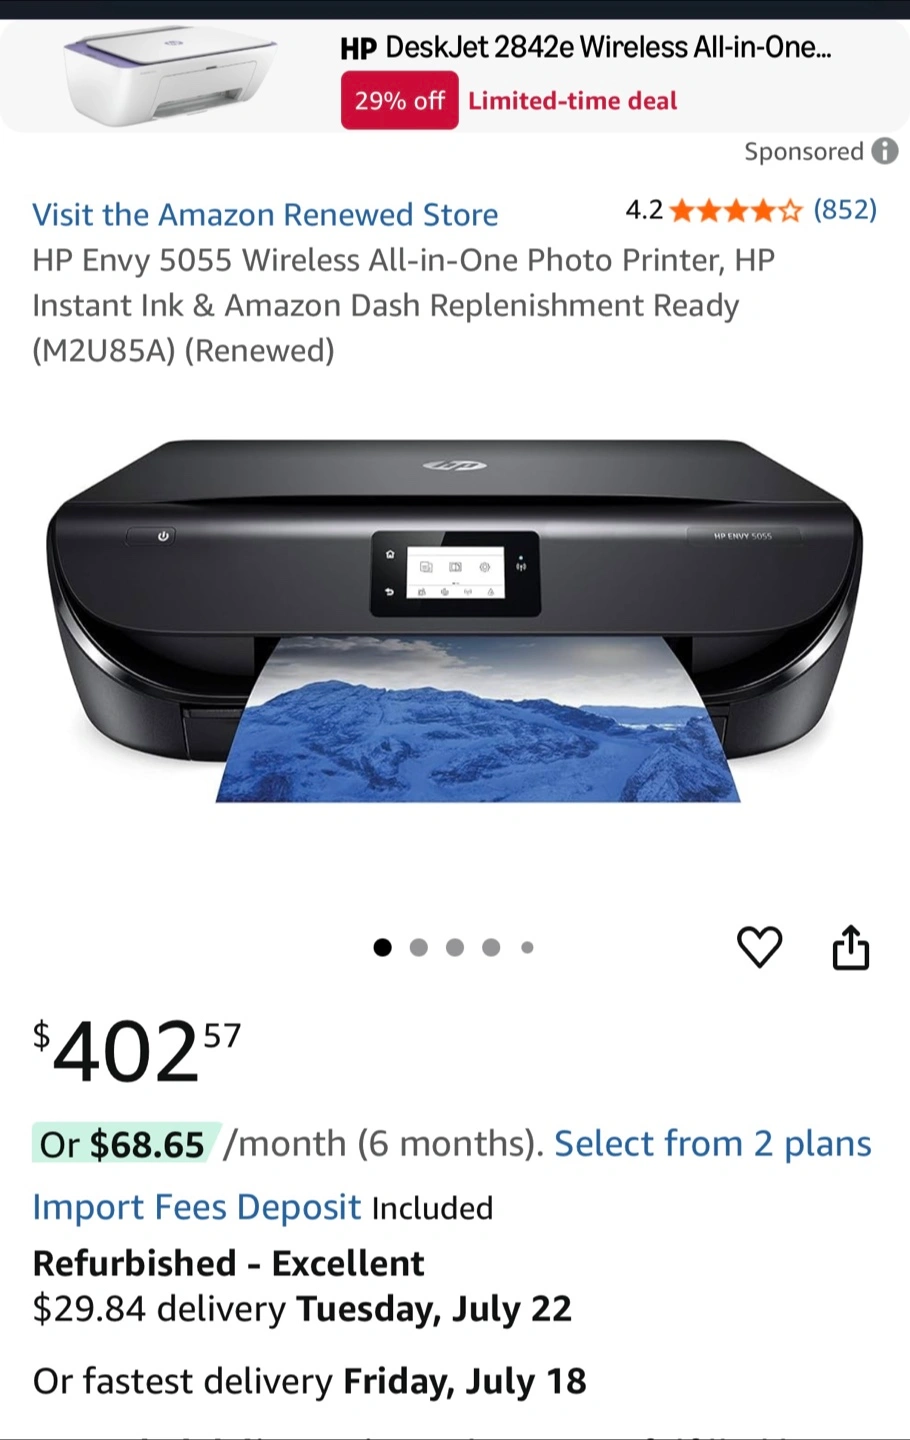Image resolution: width=910 pixels, height=1440 pixels.
Task: Select the fourth image carousel dot
Action: tap(491, 947)
